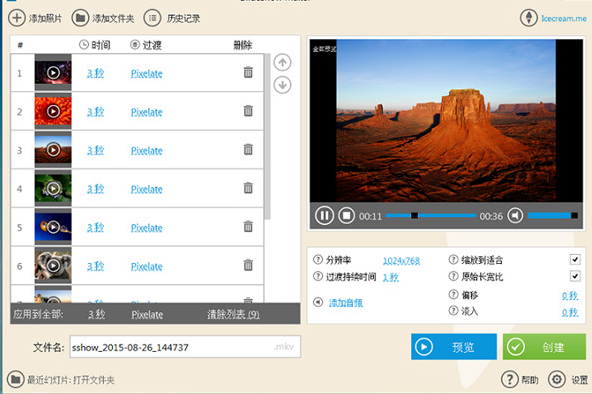Show help for fade-in (淡入)
The width and height of the screenshot is (592, 394).
[453, 311]
